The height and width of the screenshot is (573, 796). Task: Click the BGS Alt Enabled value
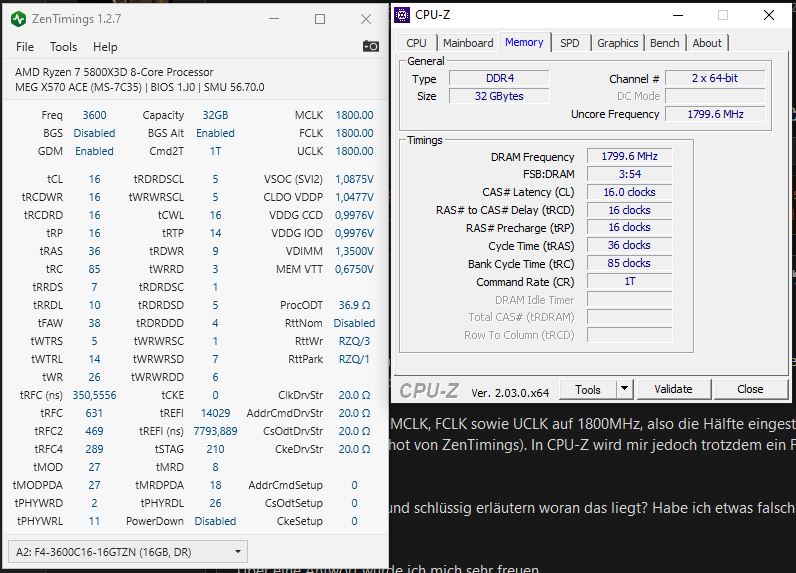pyautogui.click(x=215, y=133)
